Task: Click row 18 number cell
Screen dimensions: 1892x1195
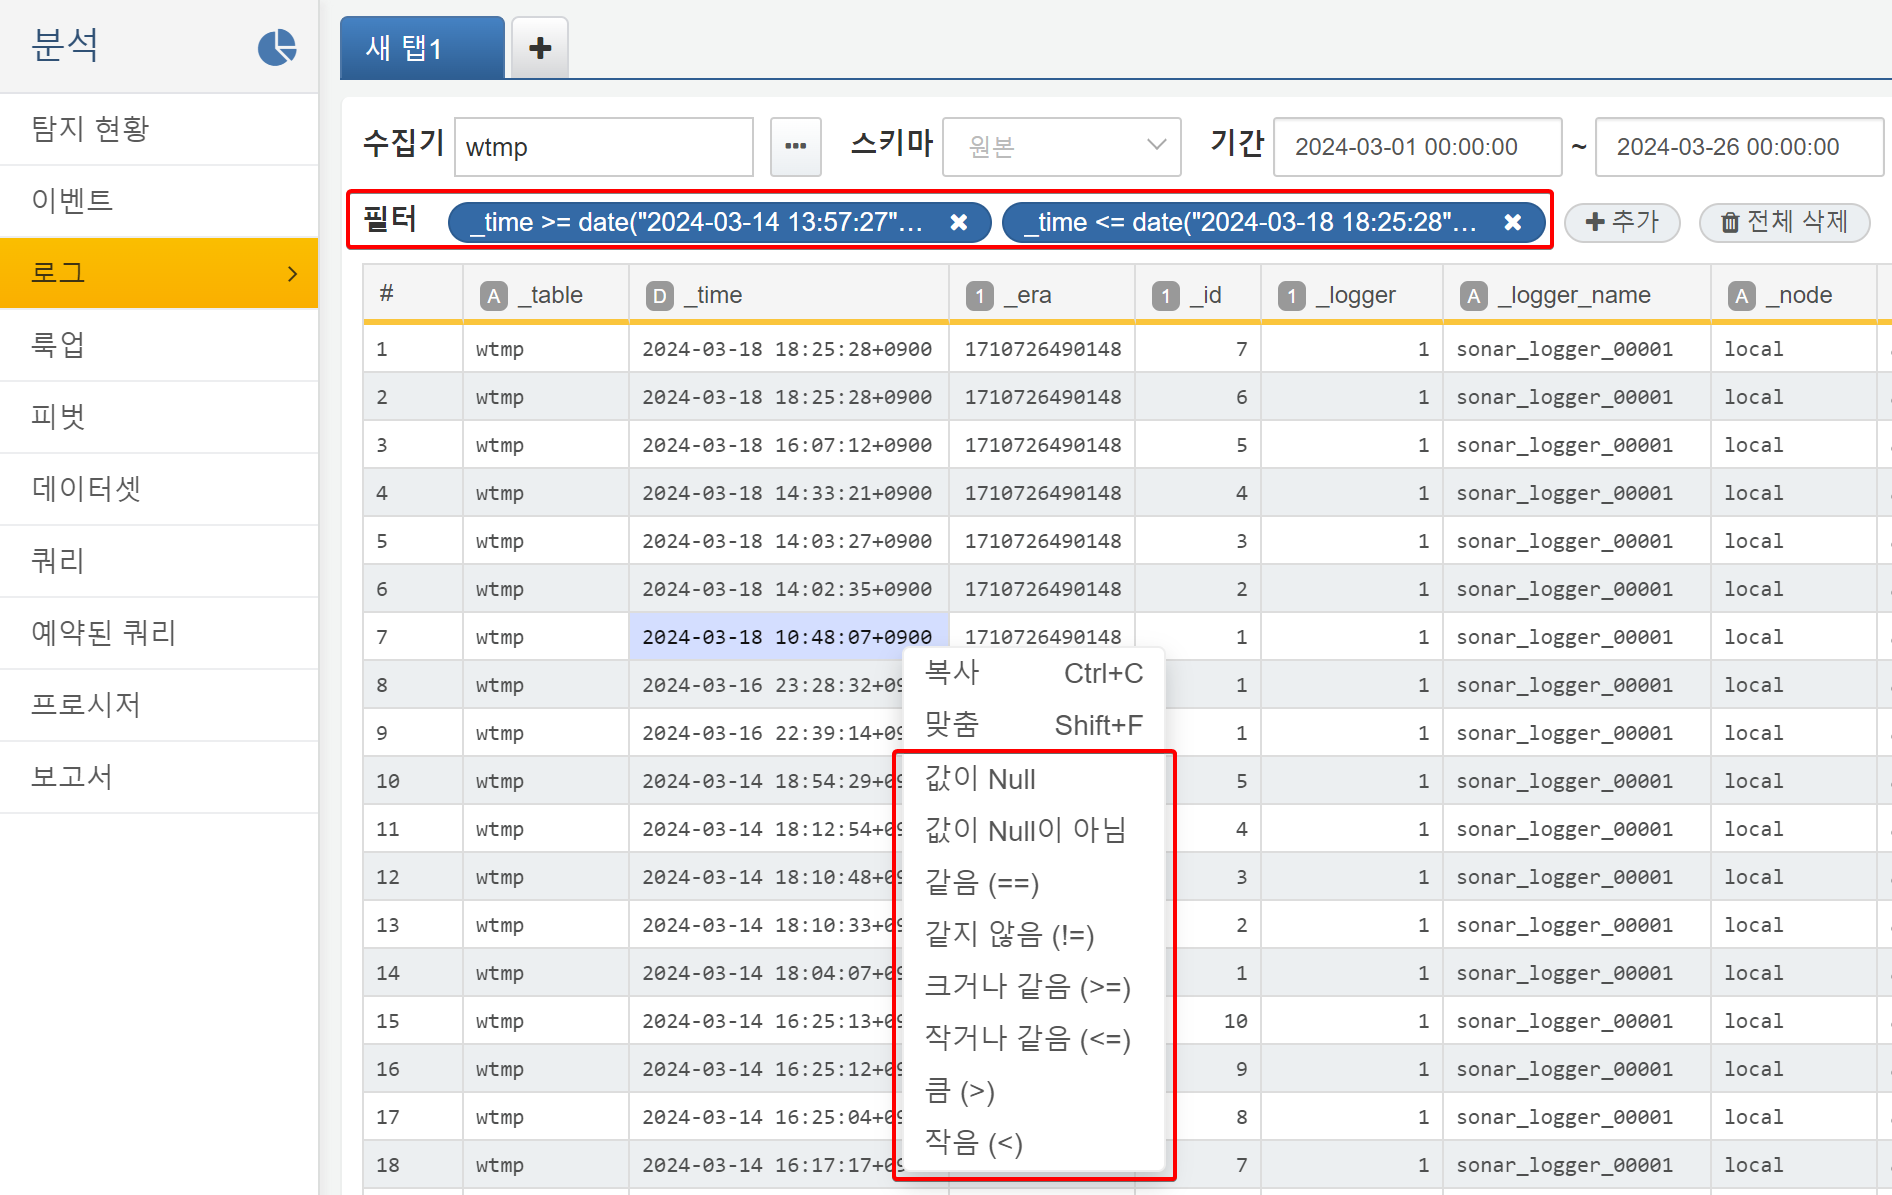Action: [413, 1165]
